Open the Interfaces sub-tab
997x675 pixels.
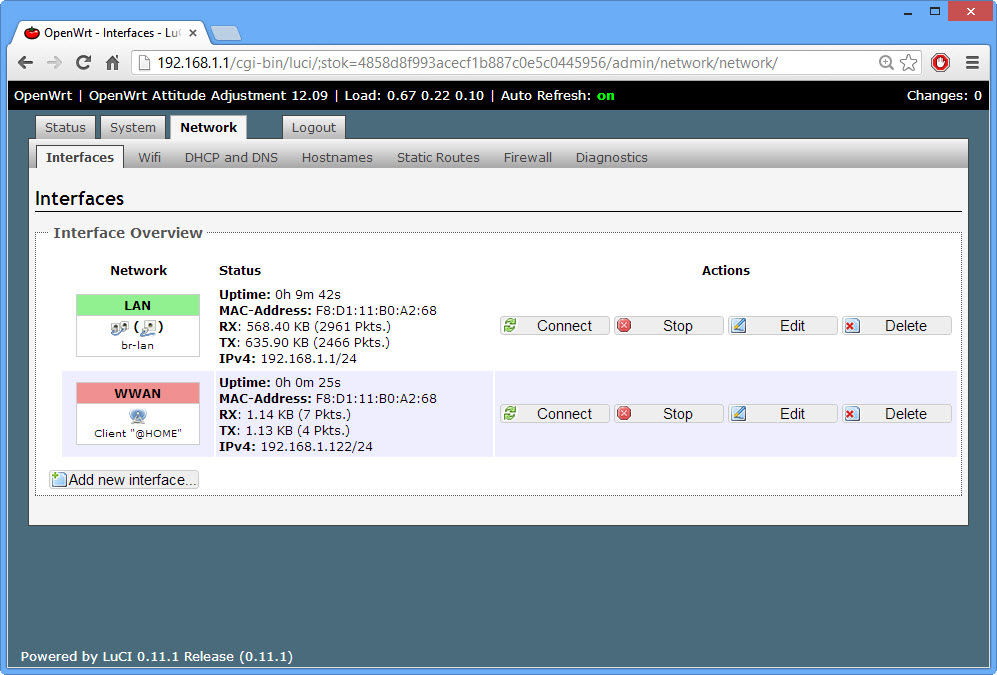[x=79, y=157]
